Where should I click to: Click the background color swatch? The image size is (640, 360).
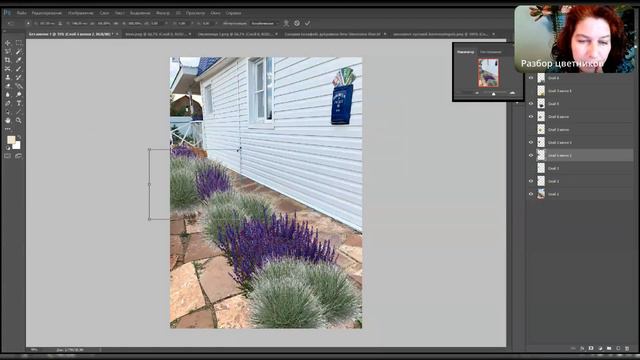click(x=17, y=145)
